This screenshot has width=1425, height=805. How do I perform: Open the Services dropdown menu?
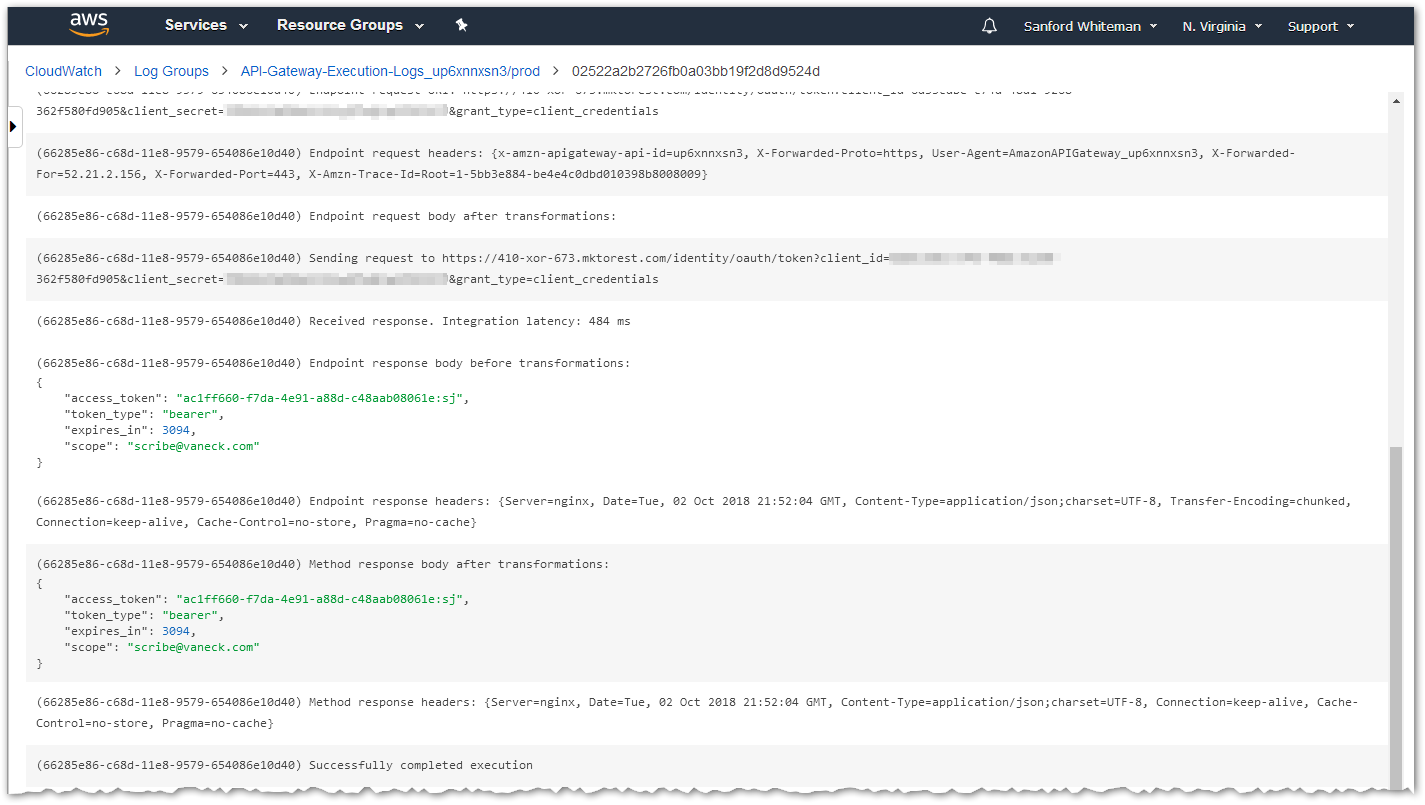pyautogui.click(x=206, y=25)
